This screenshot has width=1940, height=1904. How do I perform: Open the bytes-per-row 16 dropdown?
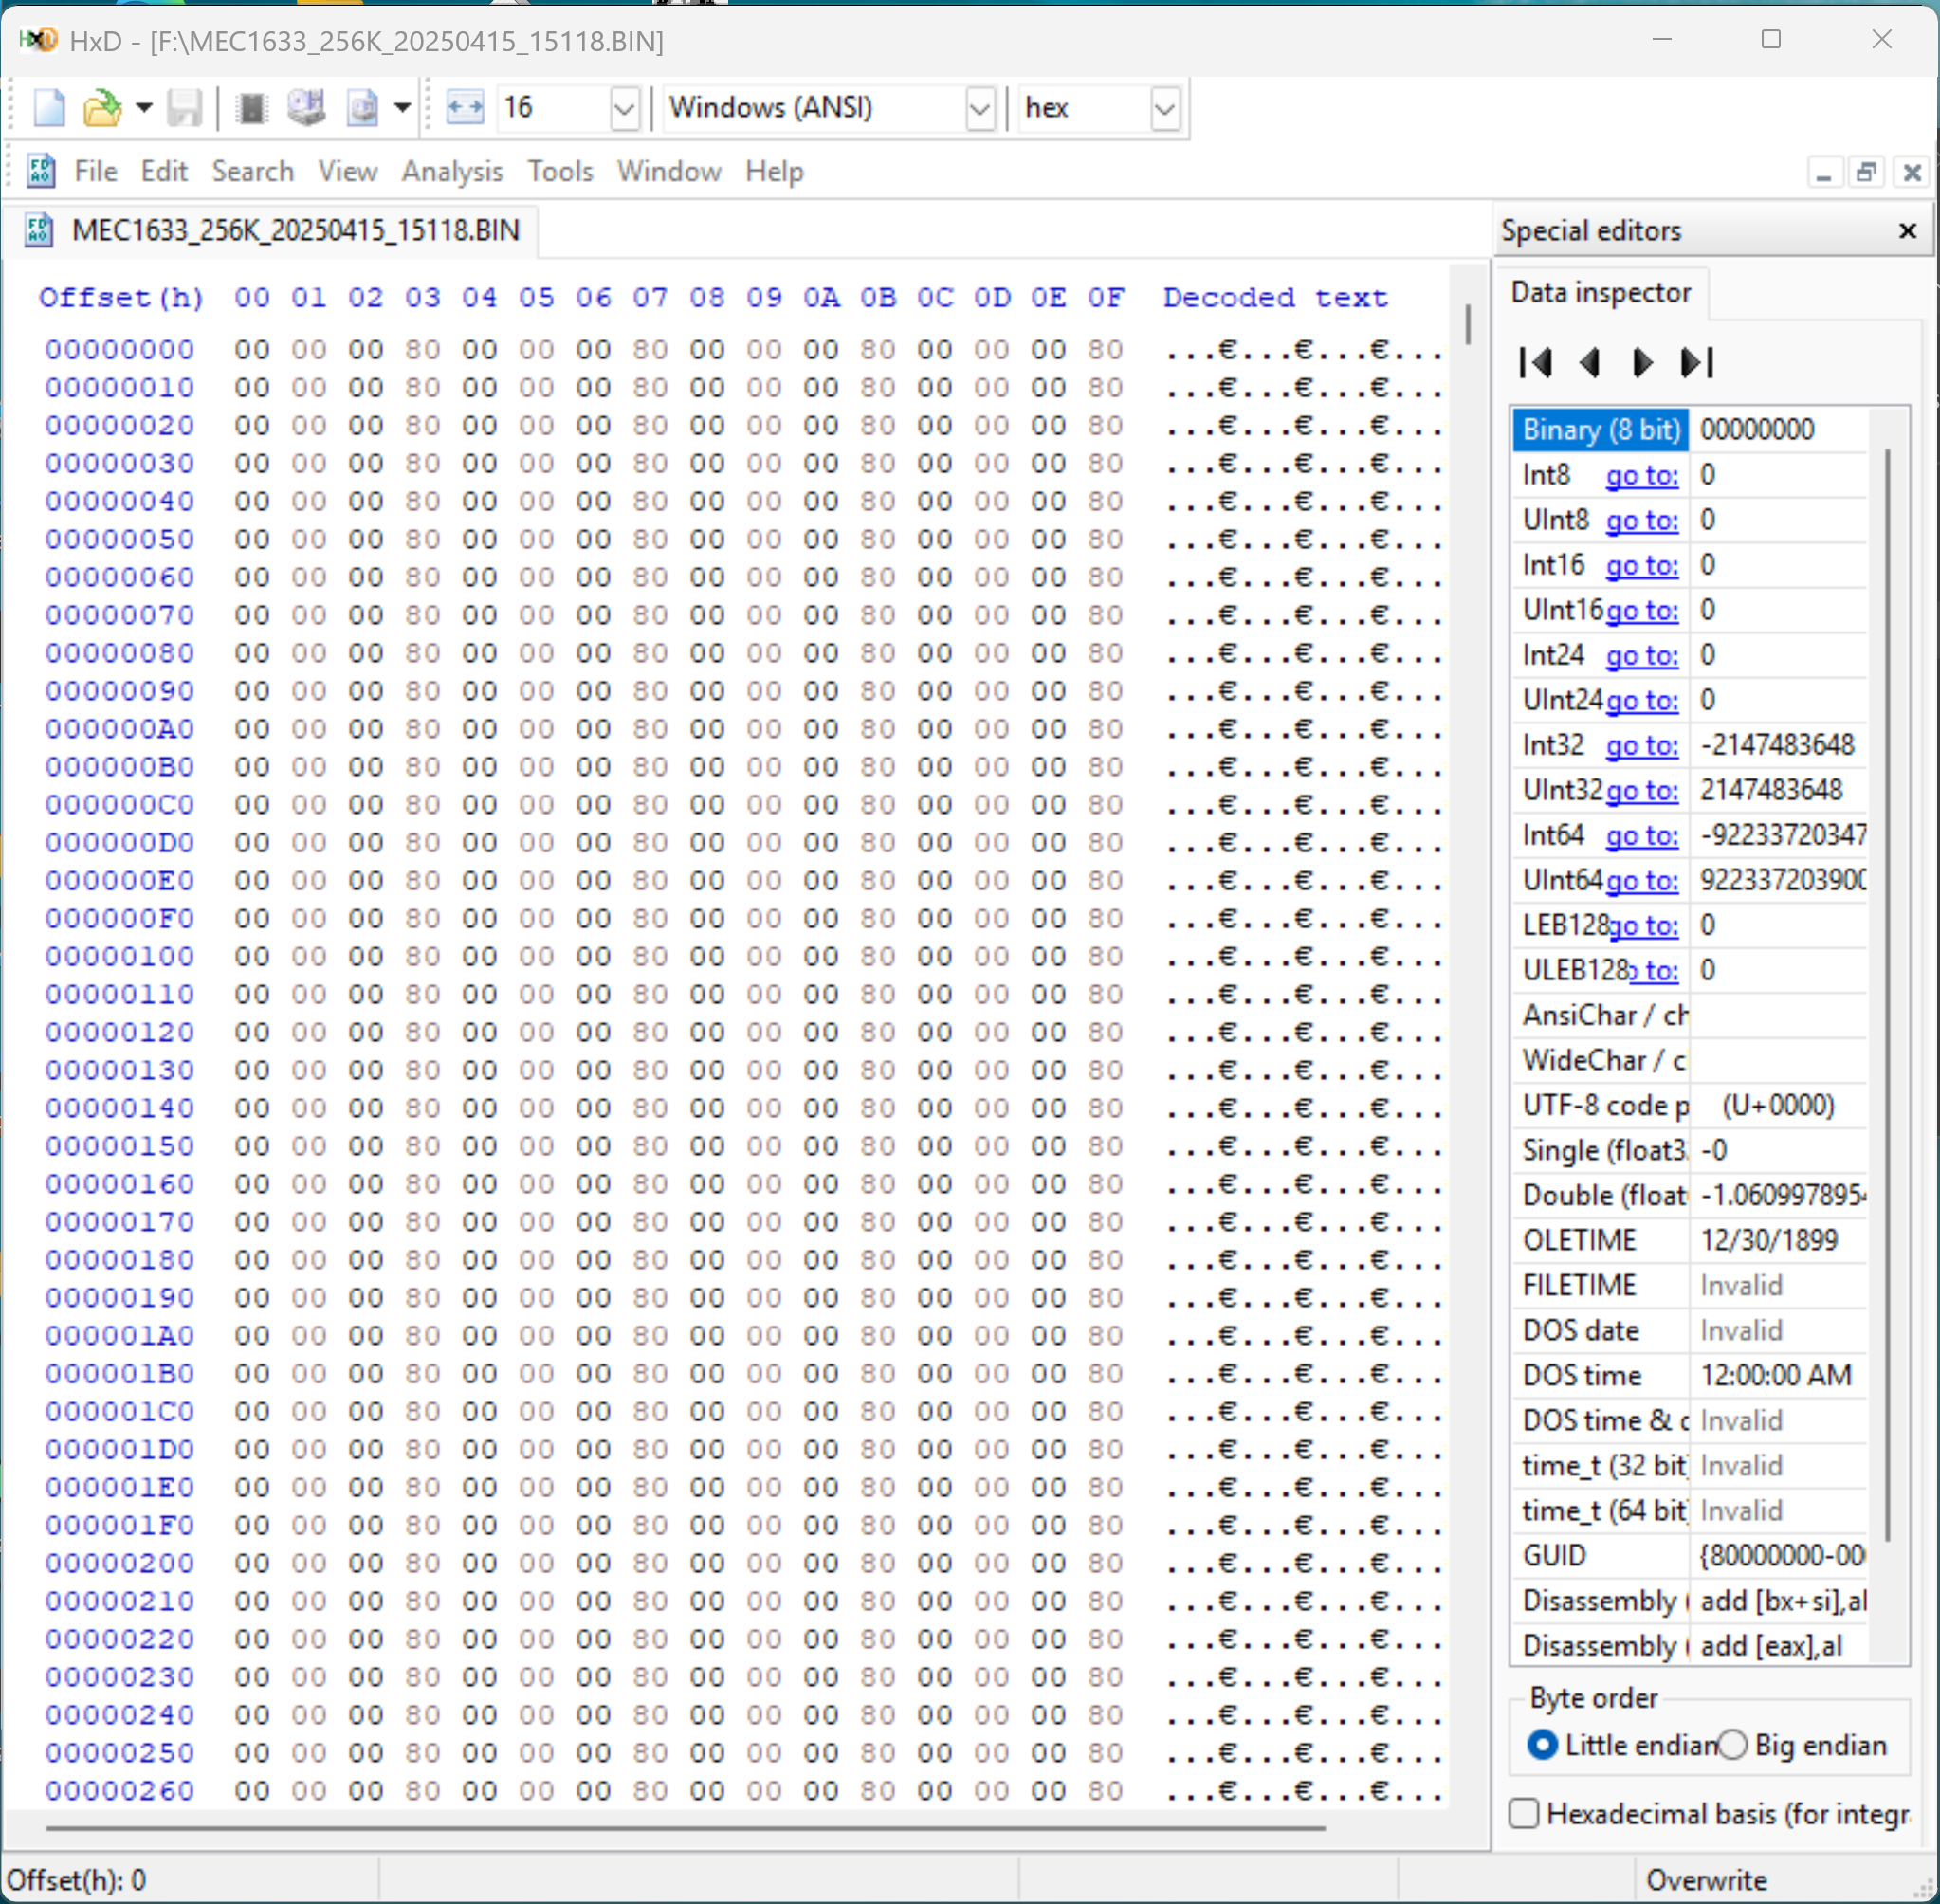point(624,108)
